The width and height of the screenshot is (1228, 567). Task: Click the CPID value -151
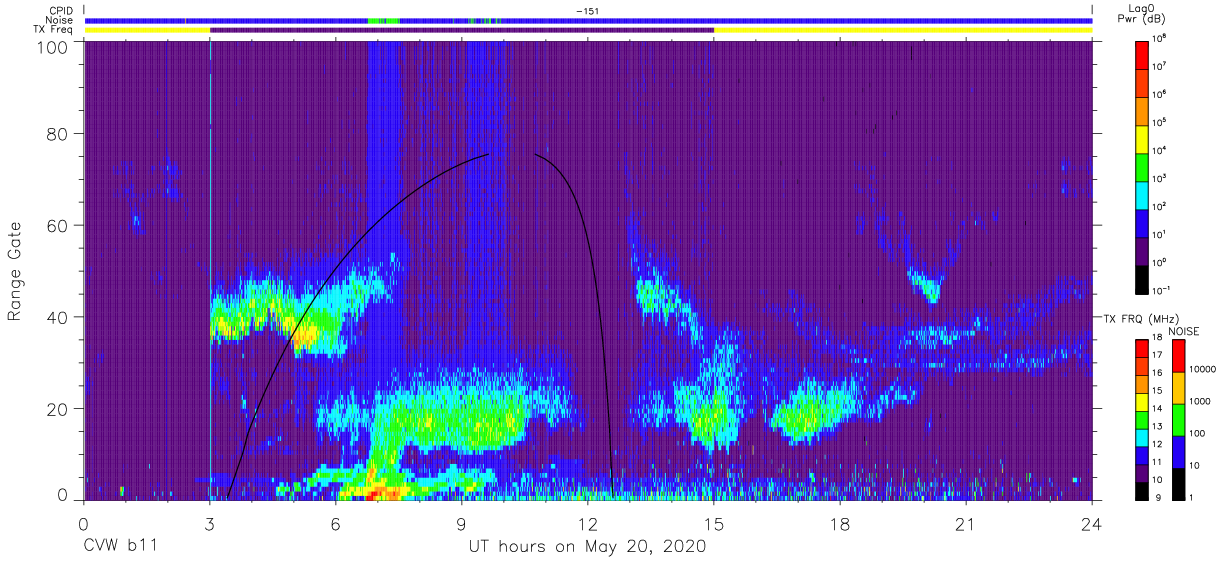click(x=588, y=11)
